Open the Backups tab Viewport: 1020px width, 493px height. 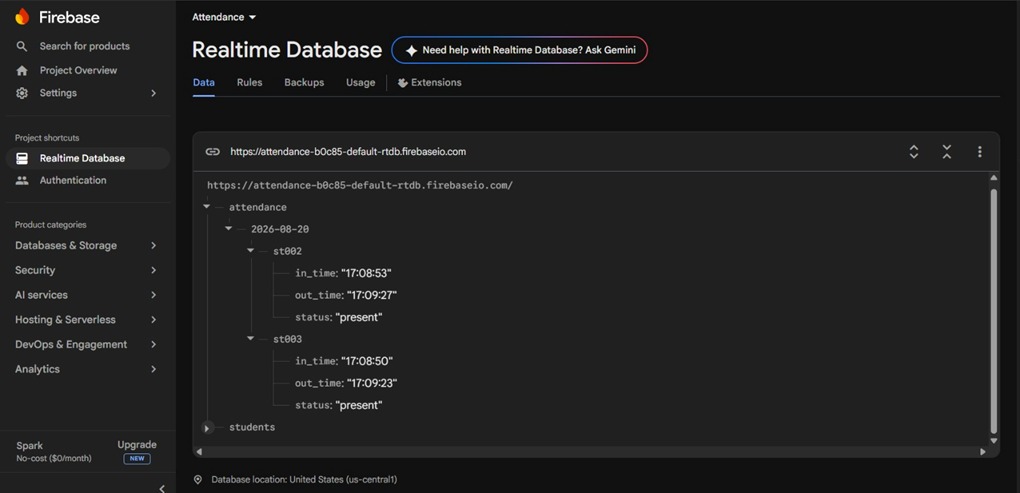coord(304,83)
